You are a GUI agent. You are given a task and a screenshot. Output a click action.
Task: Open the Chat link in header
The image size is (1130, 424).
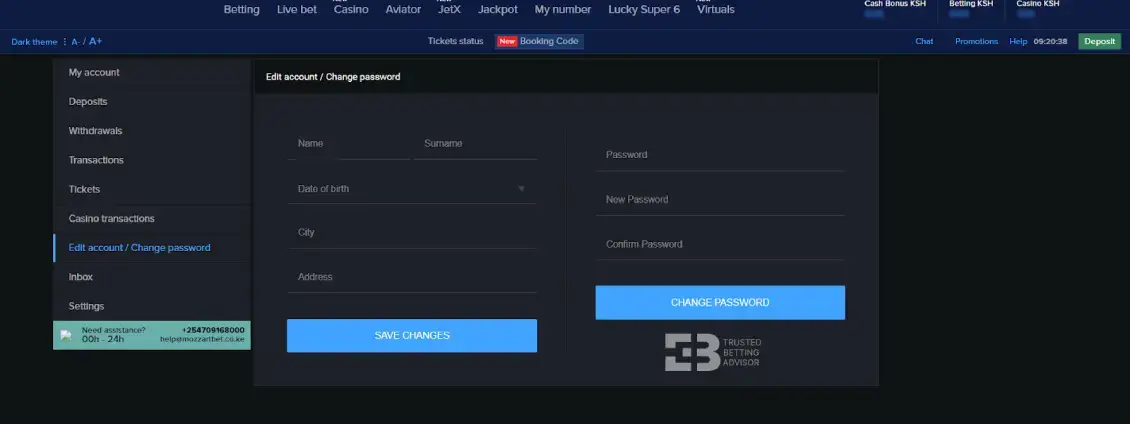click(x=924, y=42)
